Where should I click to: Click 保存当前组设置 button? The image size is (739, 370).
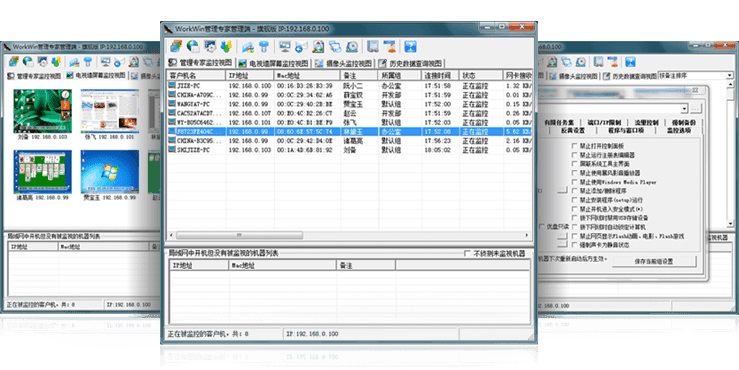(654, 261)
